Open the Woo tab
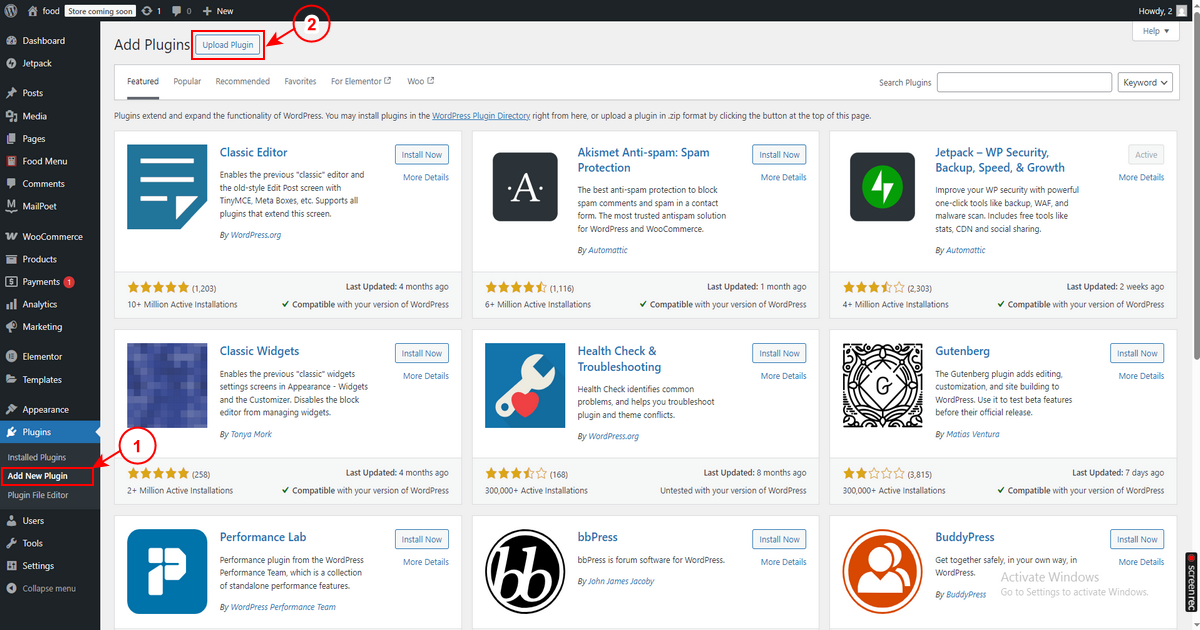 click(420, 82)
